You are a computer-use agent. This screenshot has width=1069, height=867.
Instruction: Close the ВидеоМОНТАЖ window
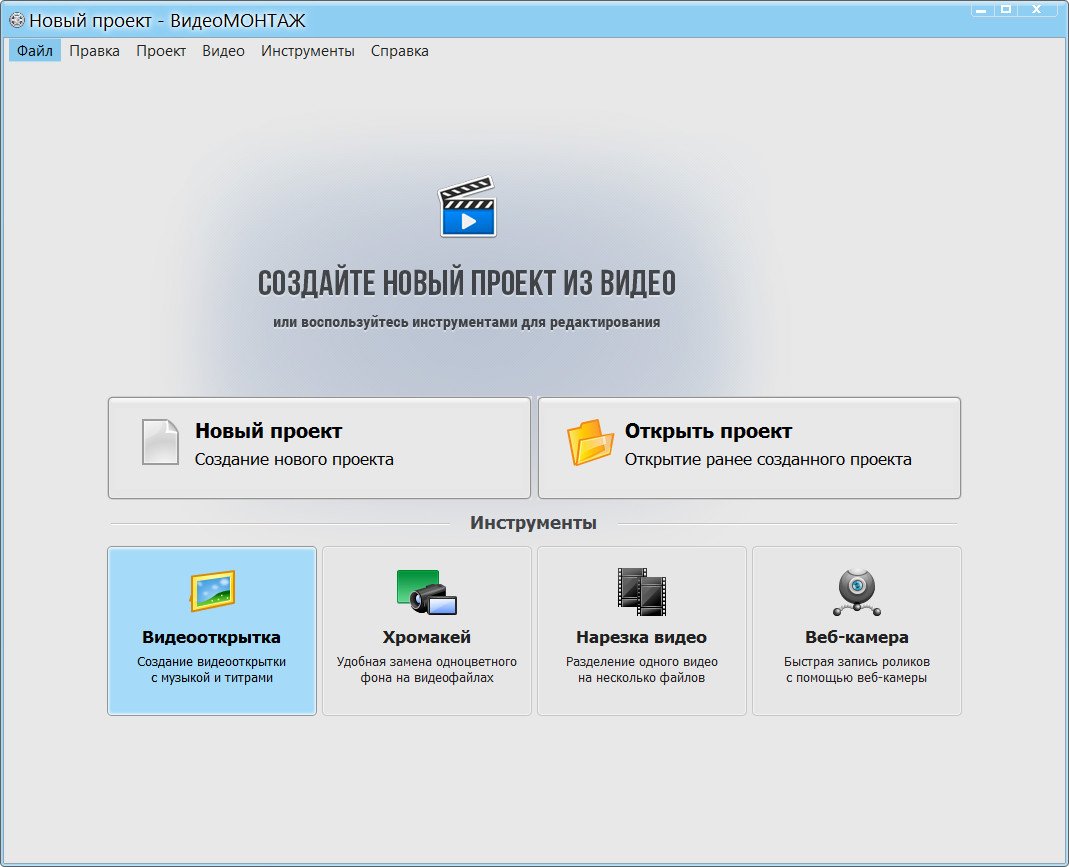pos(1040,9)
